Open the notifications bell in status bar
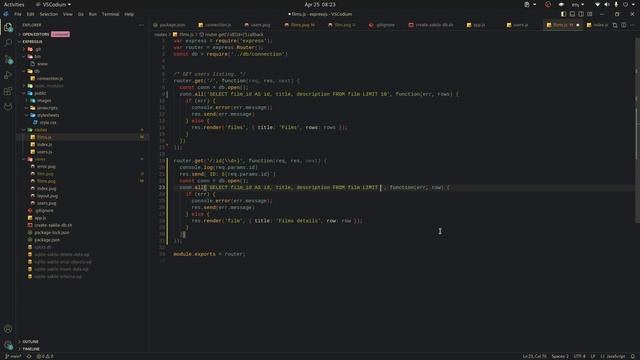 coord(633,356)
